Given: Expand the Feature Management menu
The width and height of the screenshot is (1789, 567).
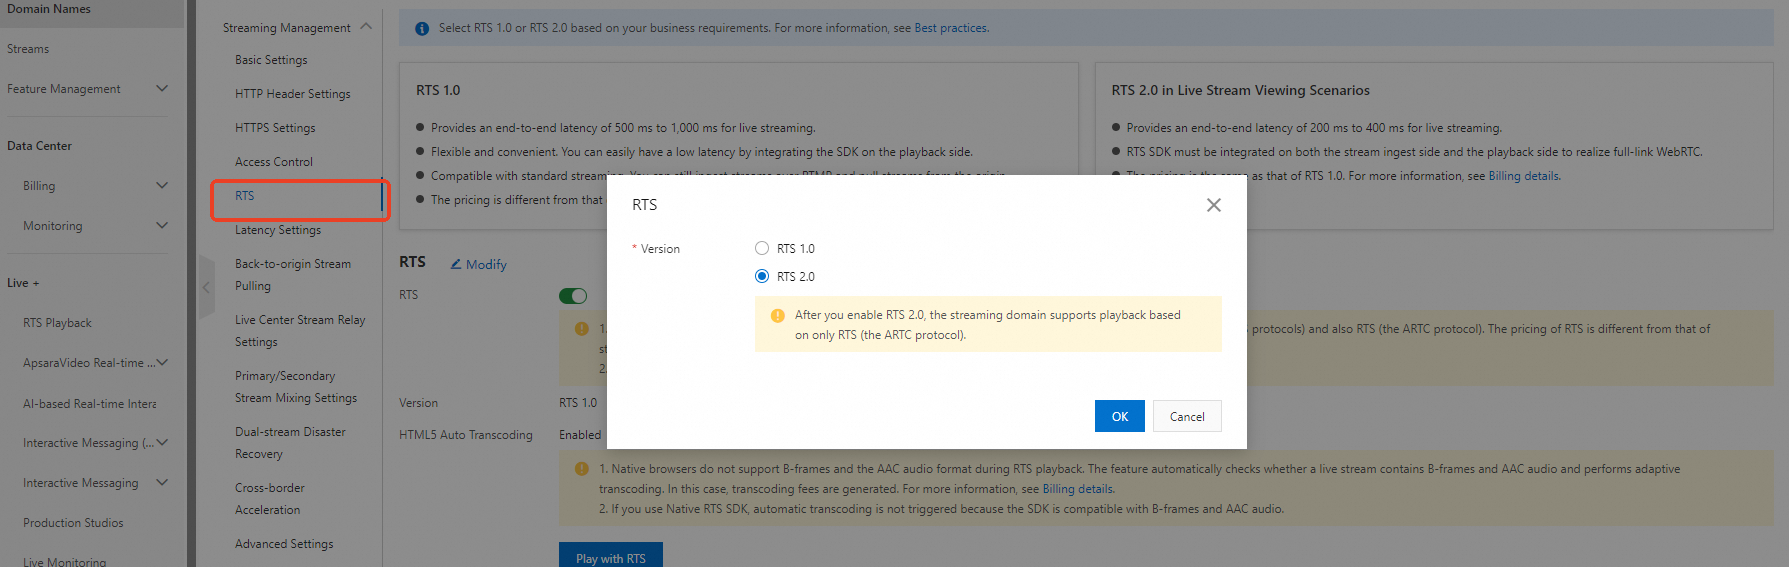Looking at the screenshot, I should click(x=162, y=88).
